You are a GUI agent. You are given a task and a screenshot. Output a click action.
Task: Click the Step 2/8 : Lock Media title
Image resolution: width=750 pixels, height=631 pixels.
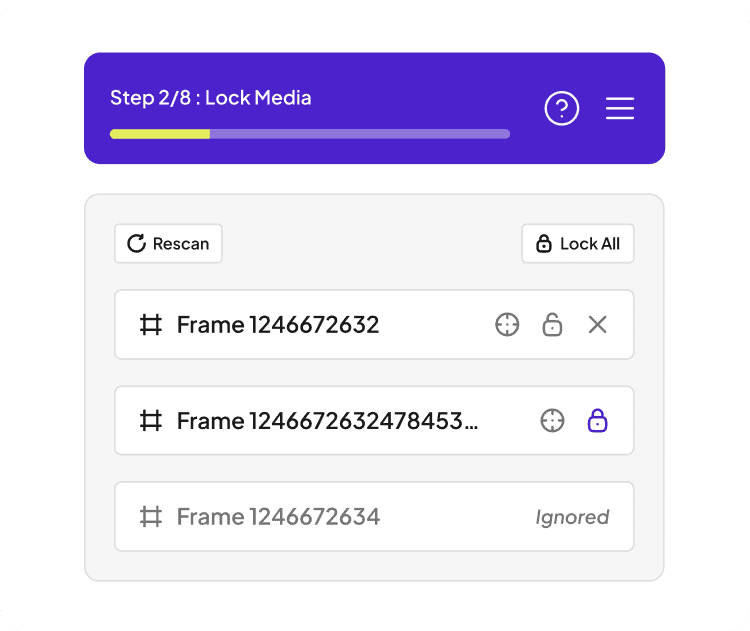tap(210, 98)
